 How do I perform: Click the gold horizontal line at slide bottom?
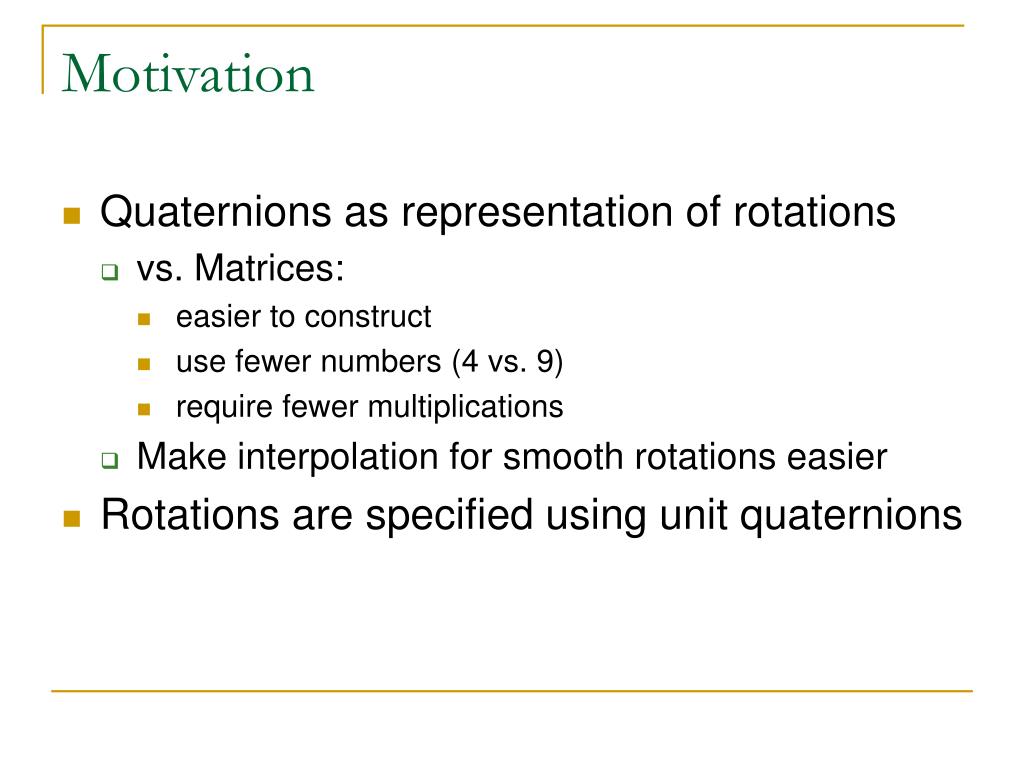[512, 690]
